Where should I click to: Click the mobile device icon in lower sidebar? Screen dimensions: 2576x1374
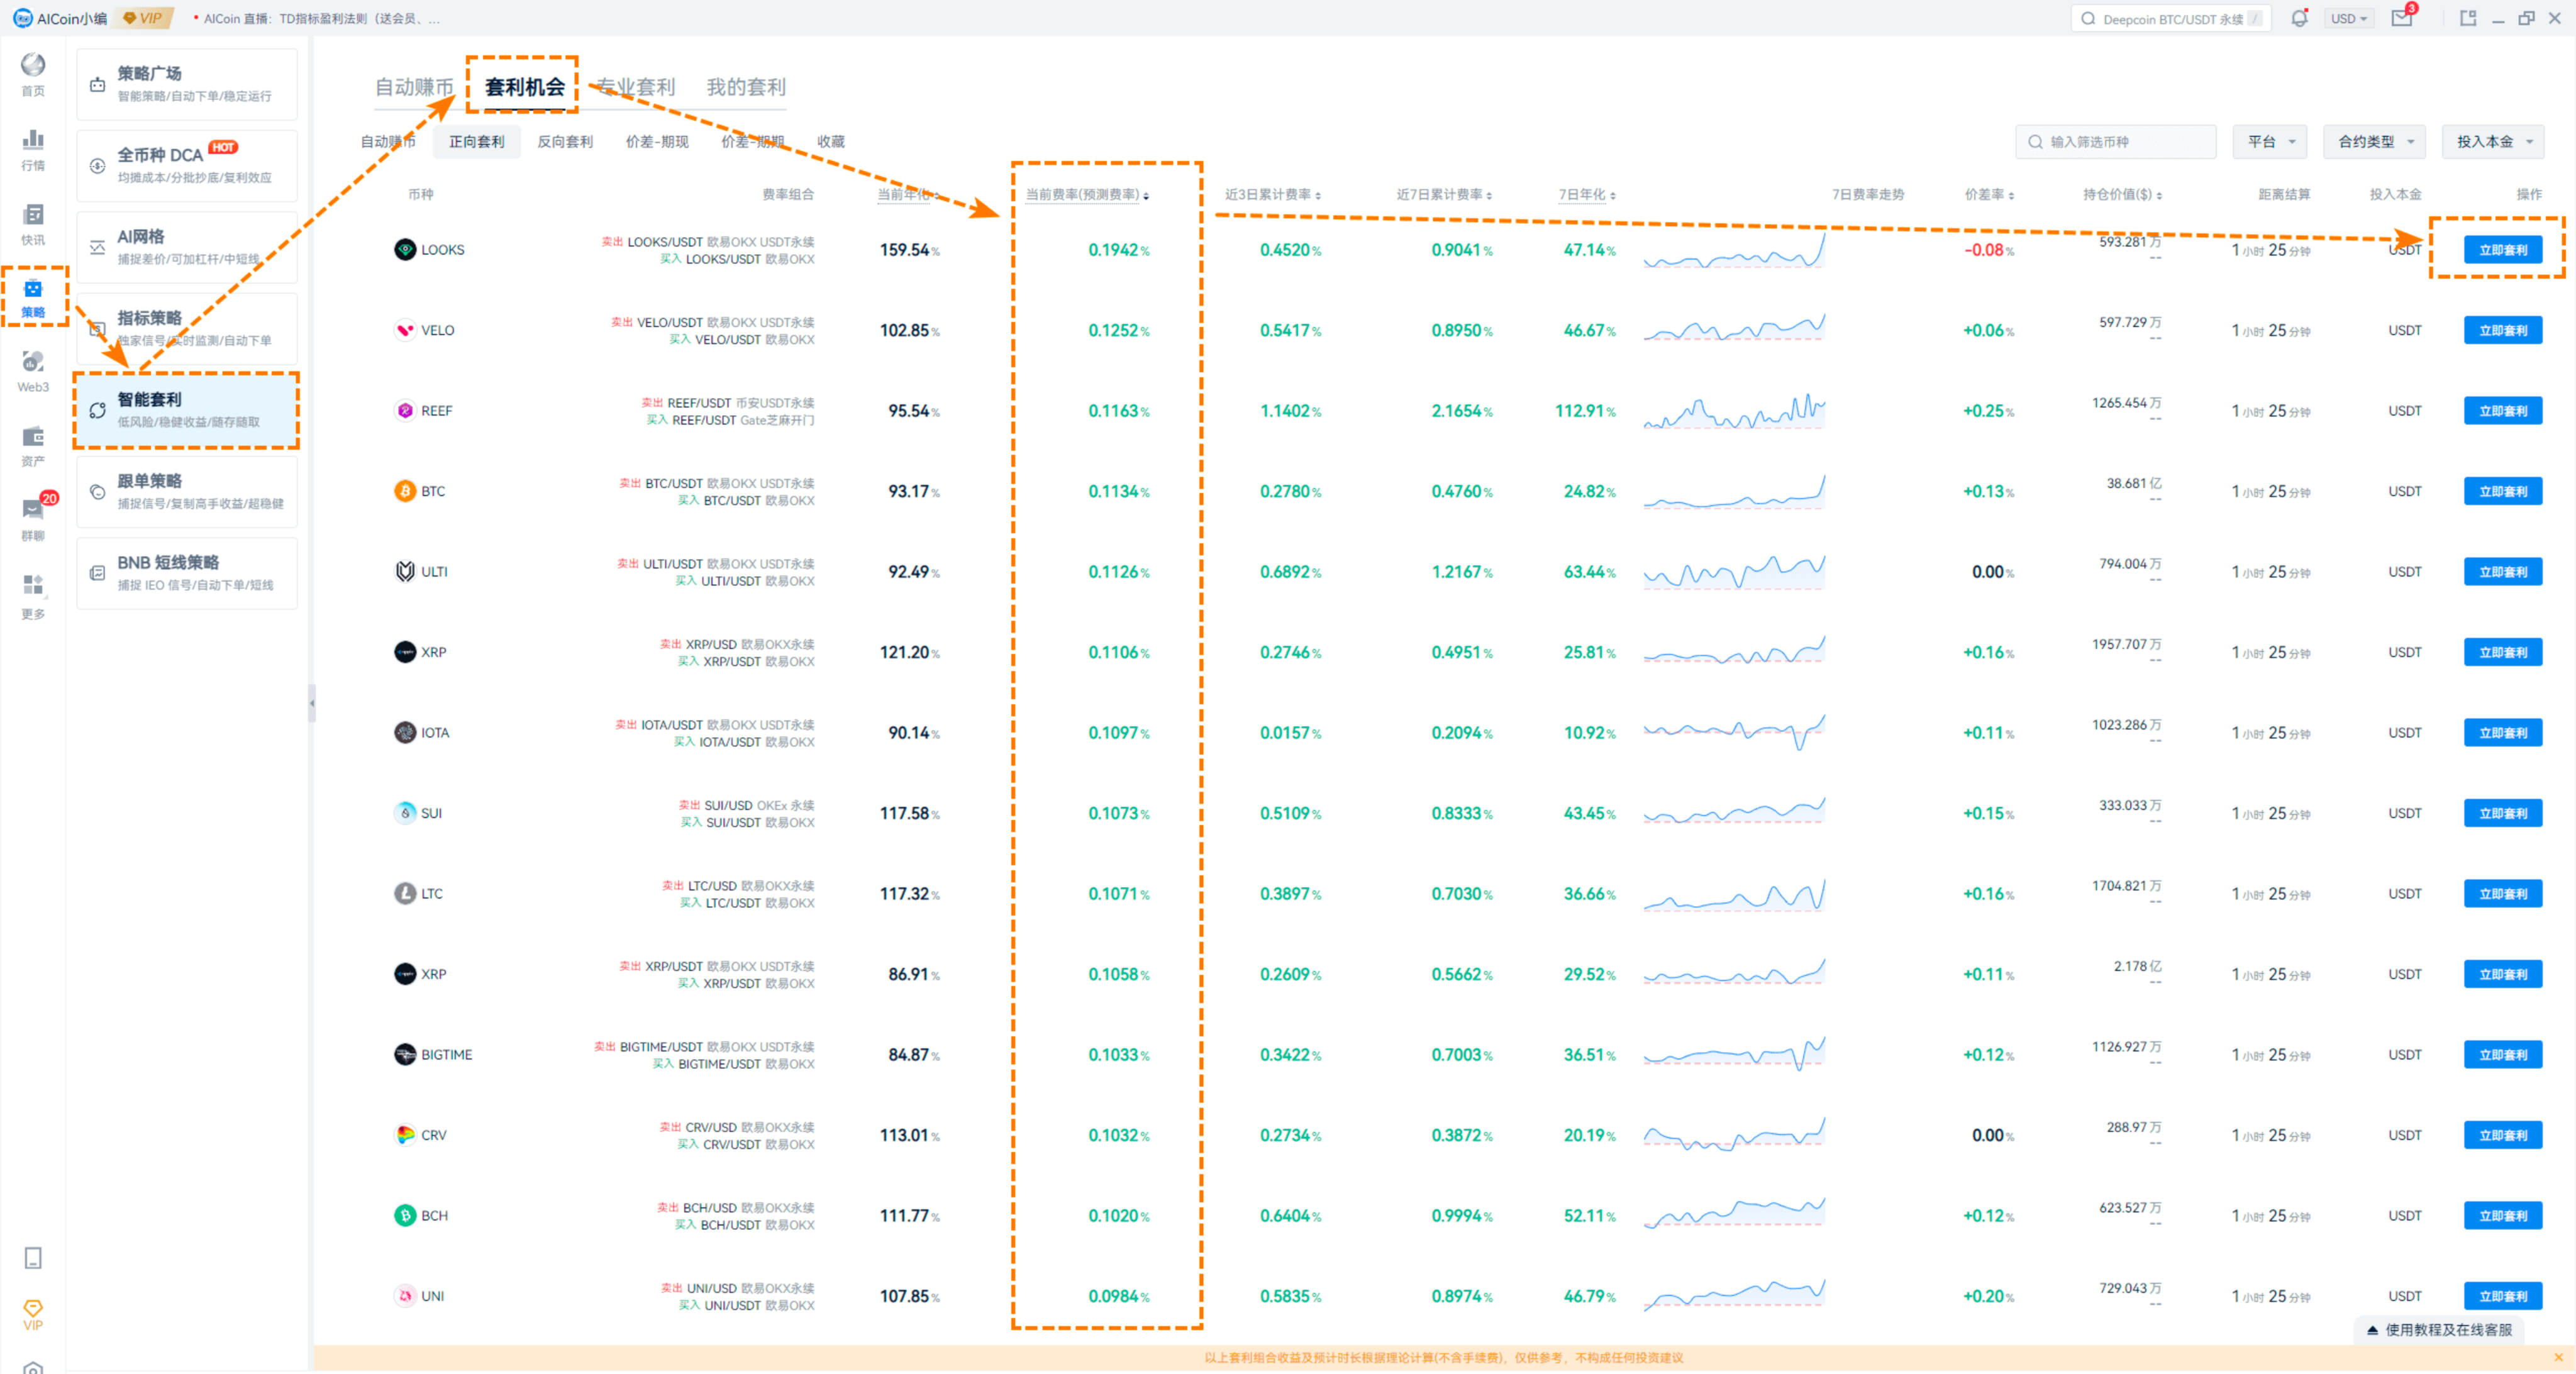coord(33,1258)
